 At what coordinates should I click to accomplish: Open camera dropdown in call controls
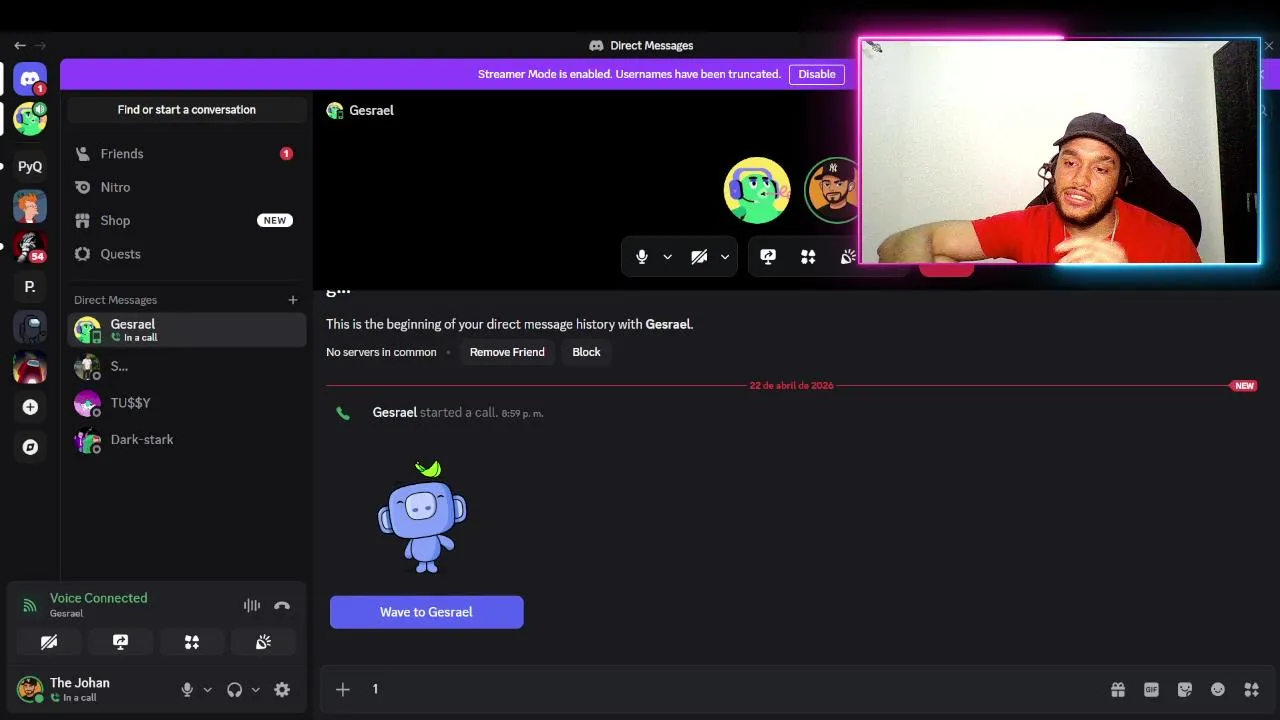[725, 257]
